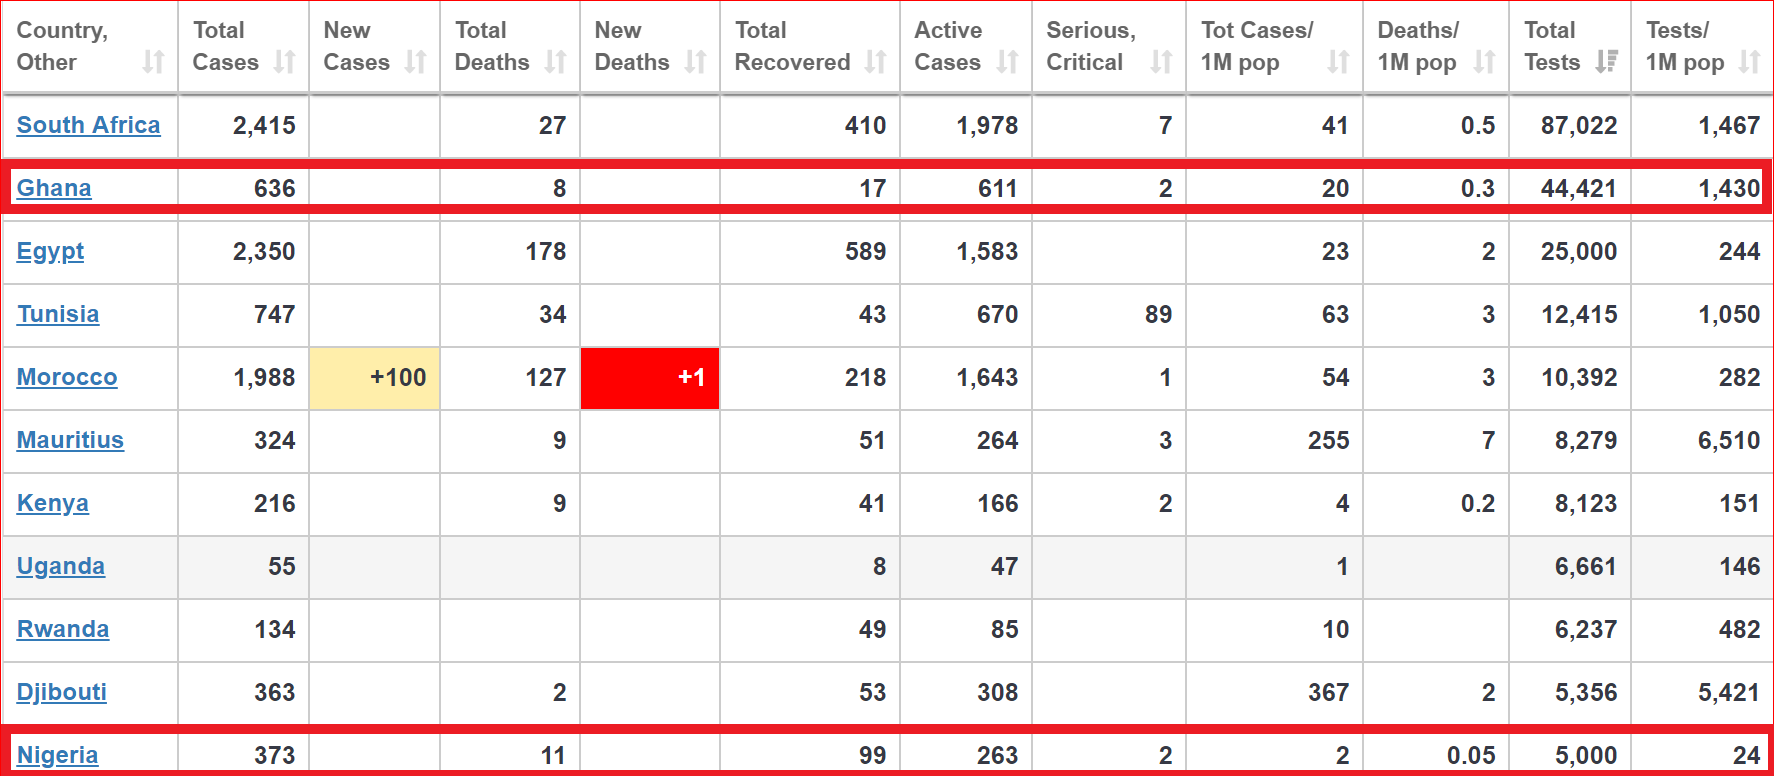Click sort arrows for New Cases column
The height and width of the screenshot is (776, 1774).
(416, 62)
